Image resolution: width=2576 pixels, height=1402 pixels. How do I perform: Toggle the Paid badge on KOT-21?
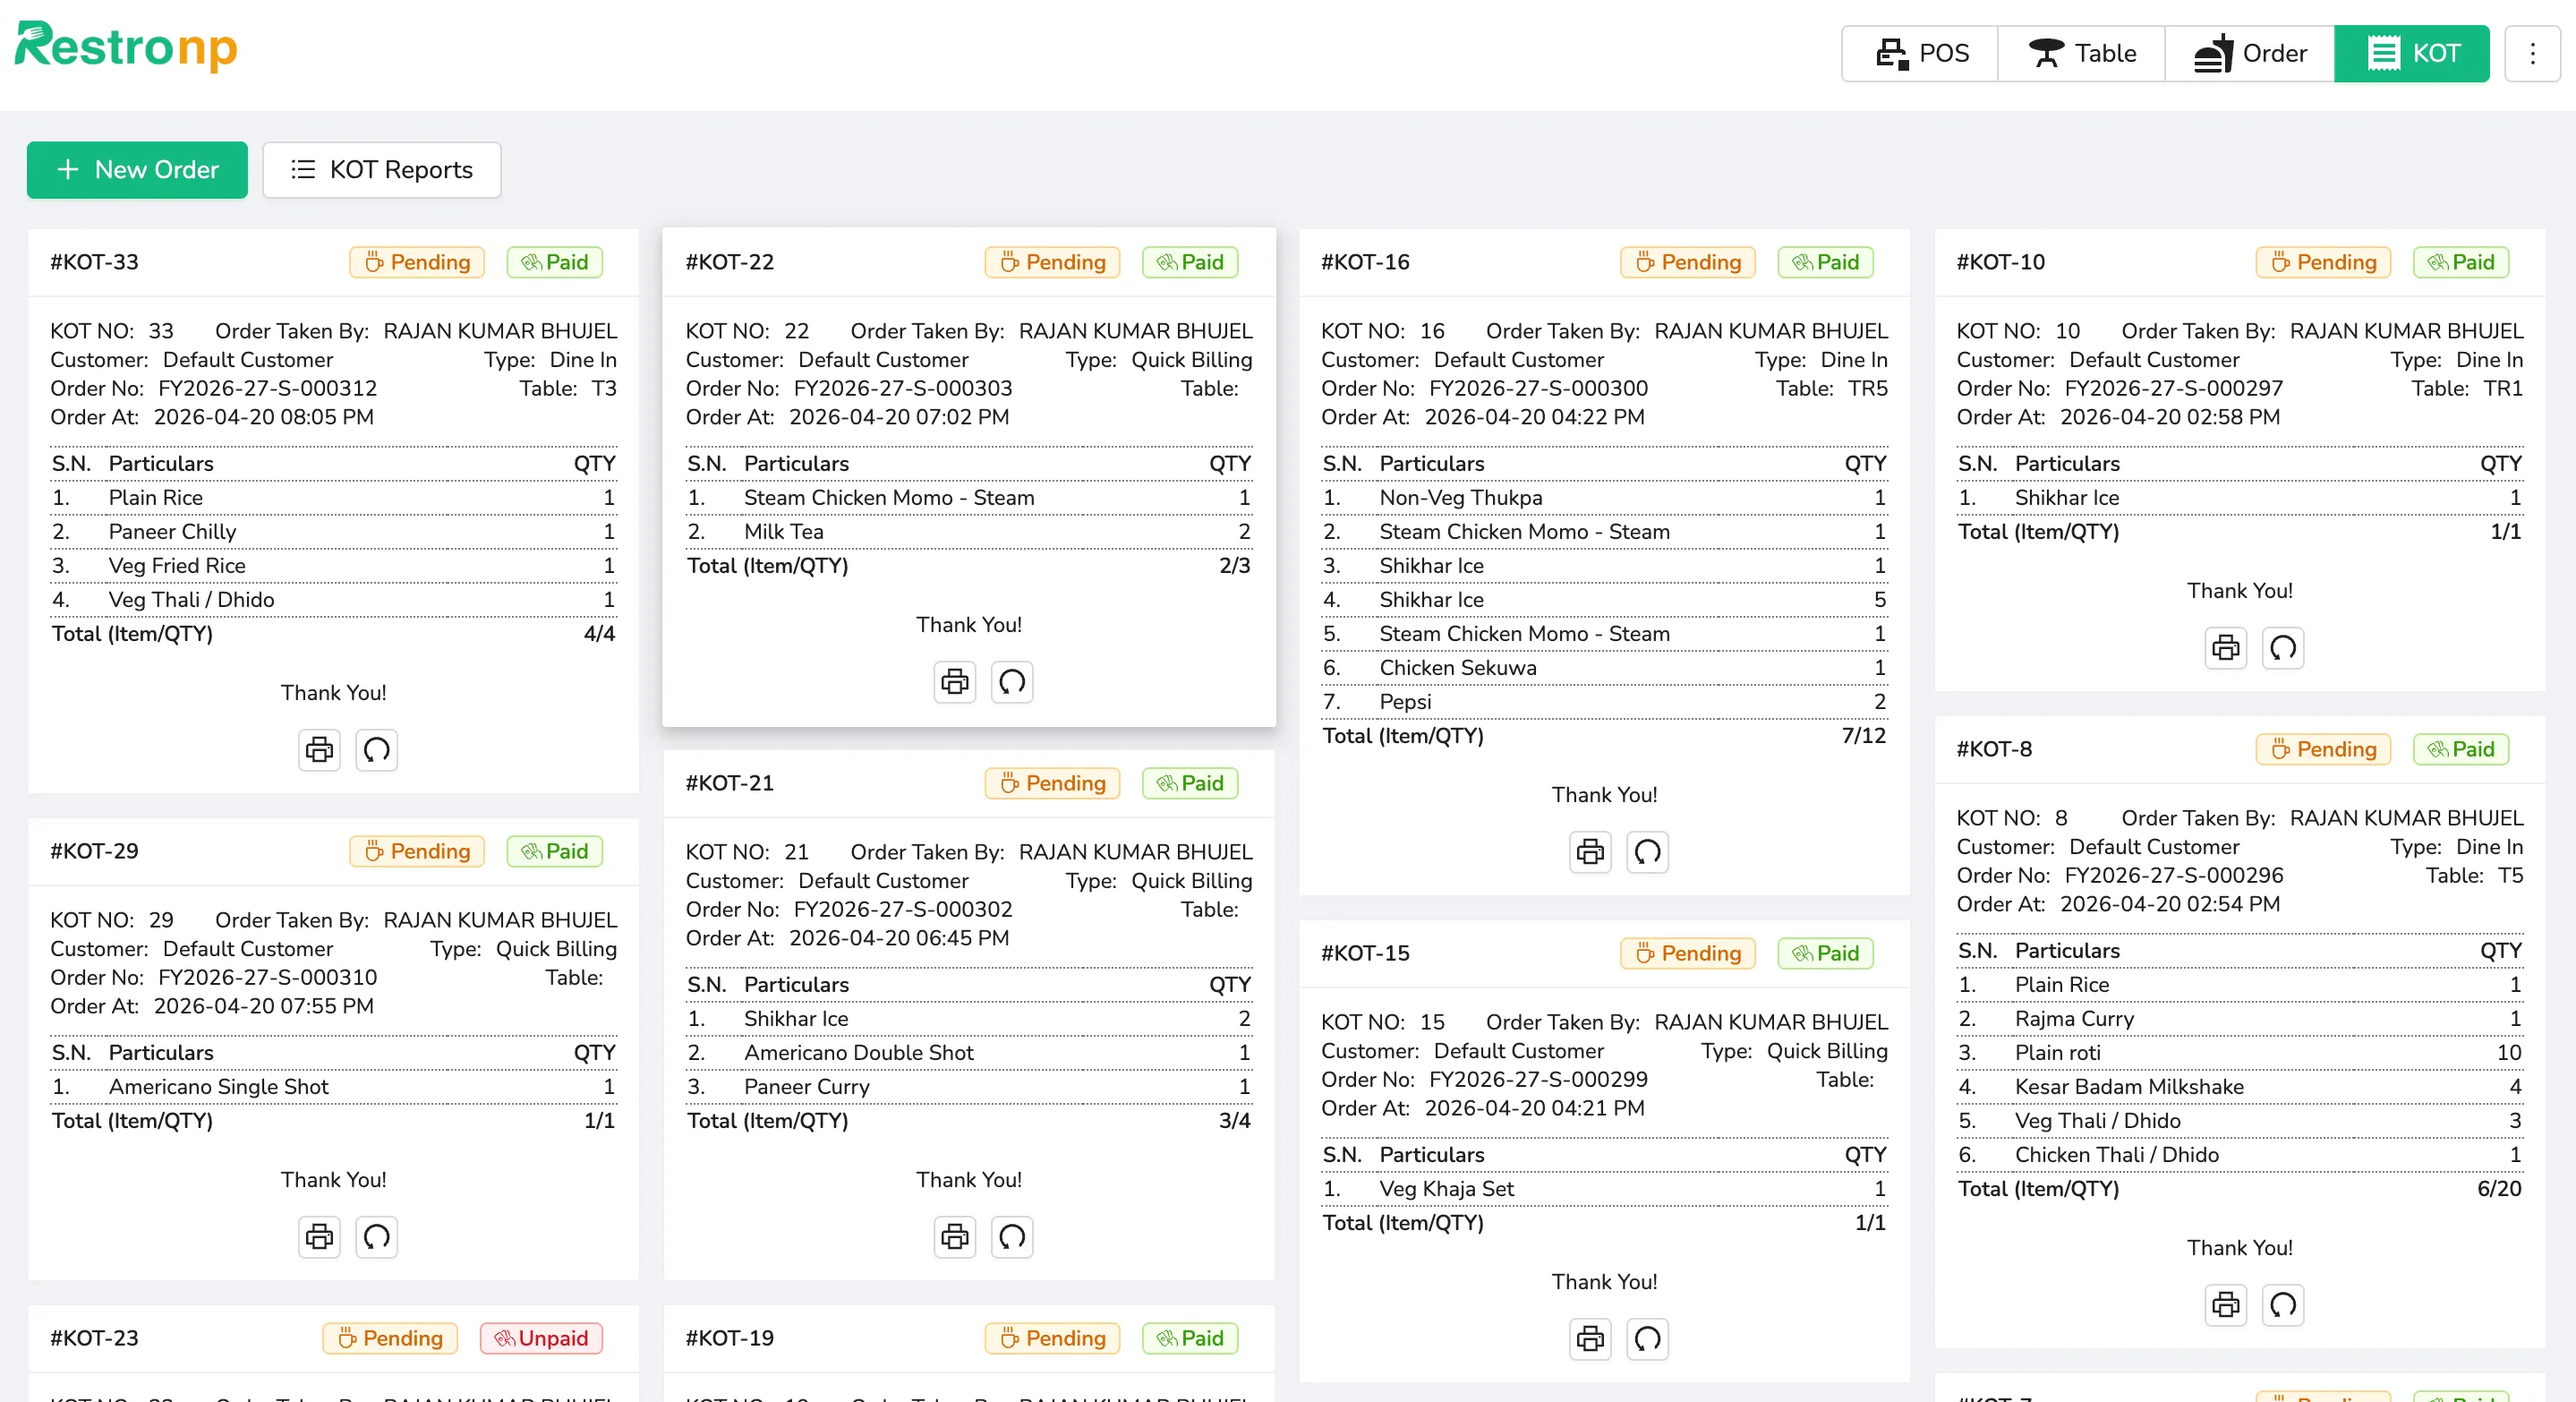[x=1189, y=783]
